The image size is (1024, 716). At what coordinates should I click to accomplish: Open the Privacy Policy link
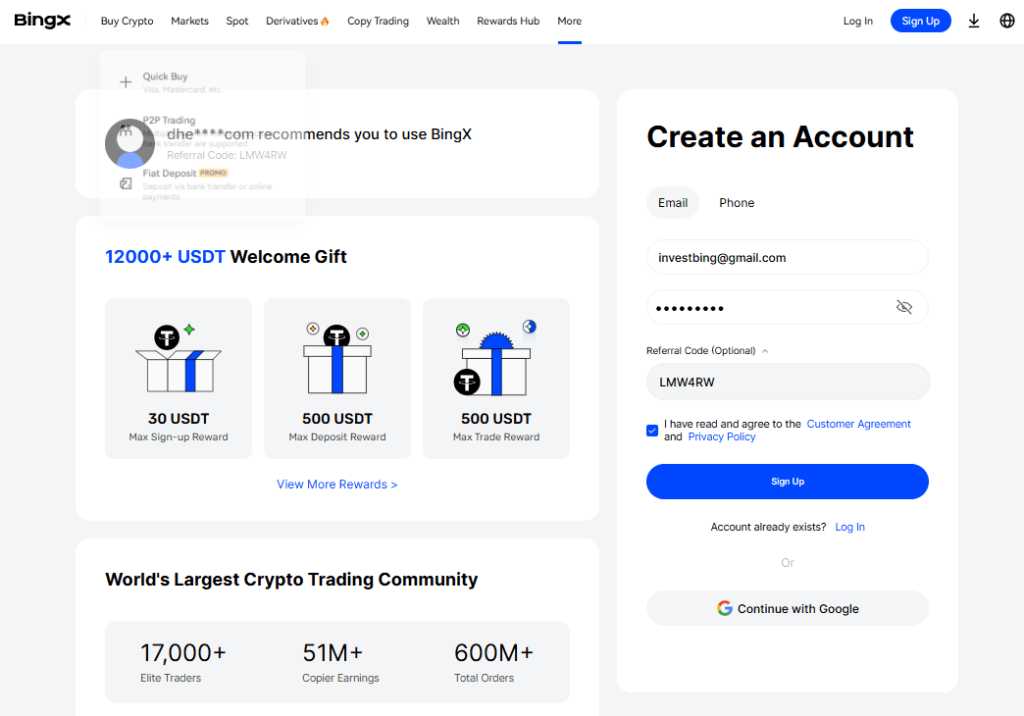722,436
